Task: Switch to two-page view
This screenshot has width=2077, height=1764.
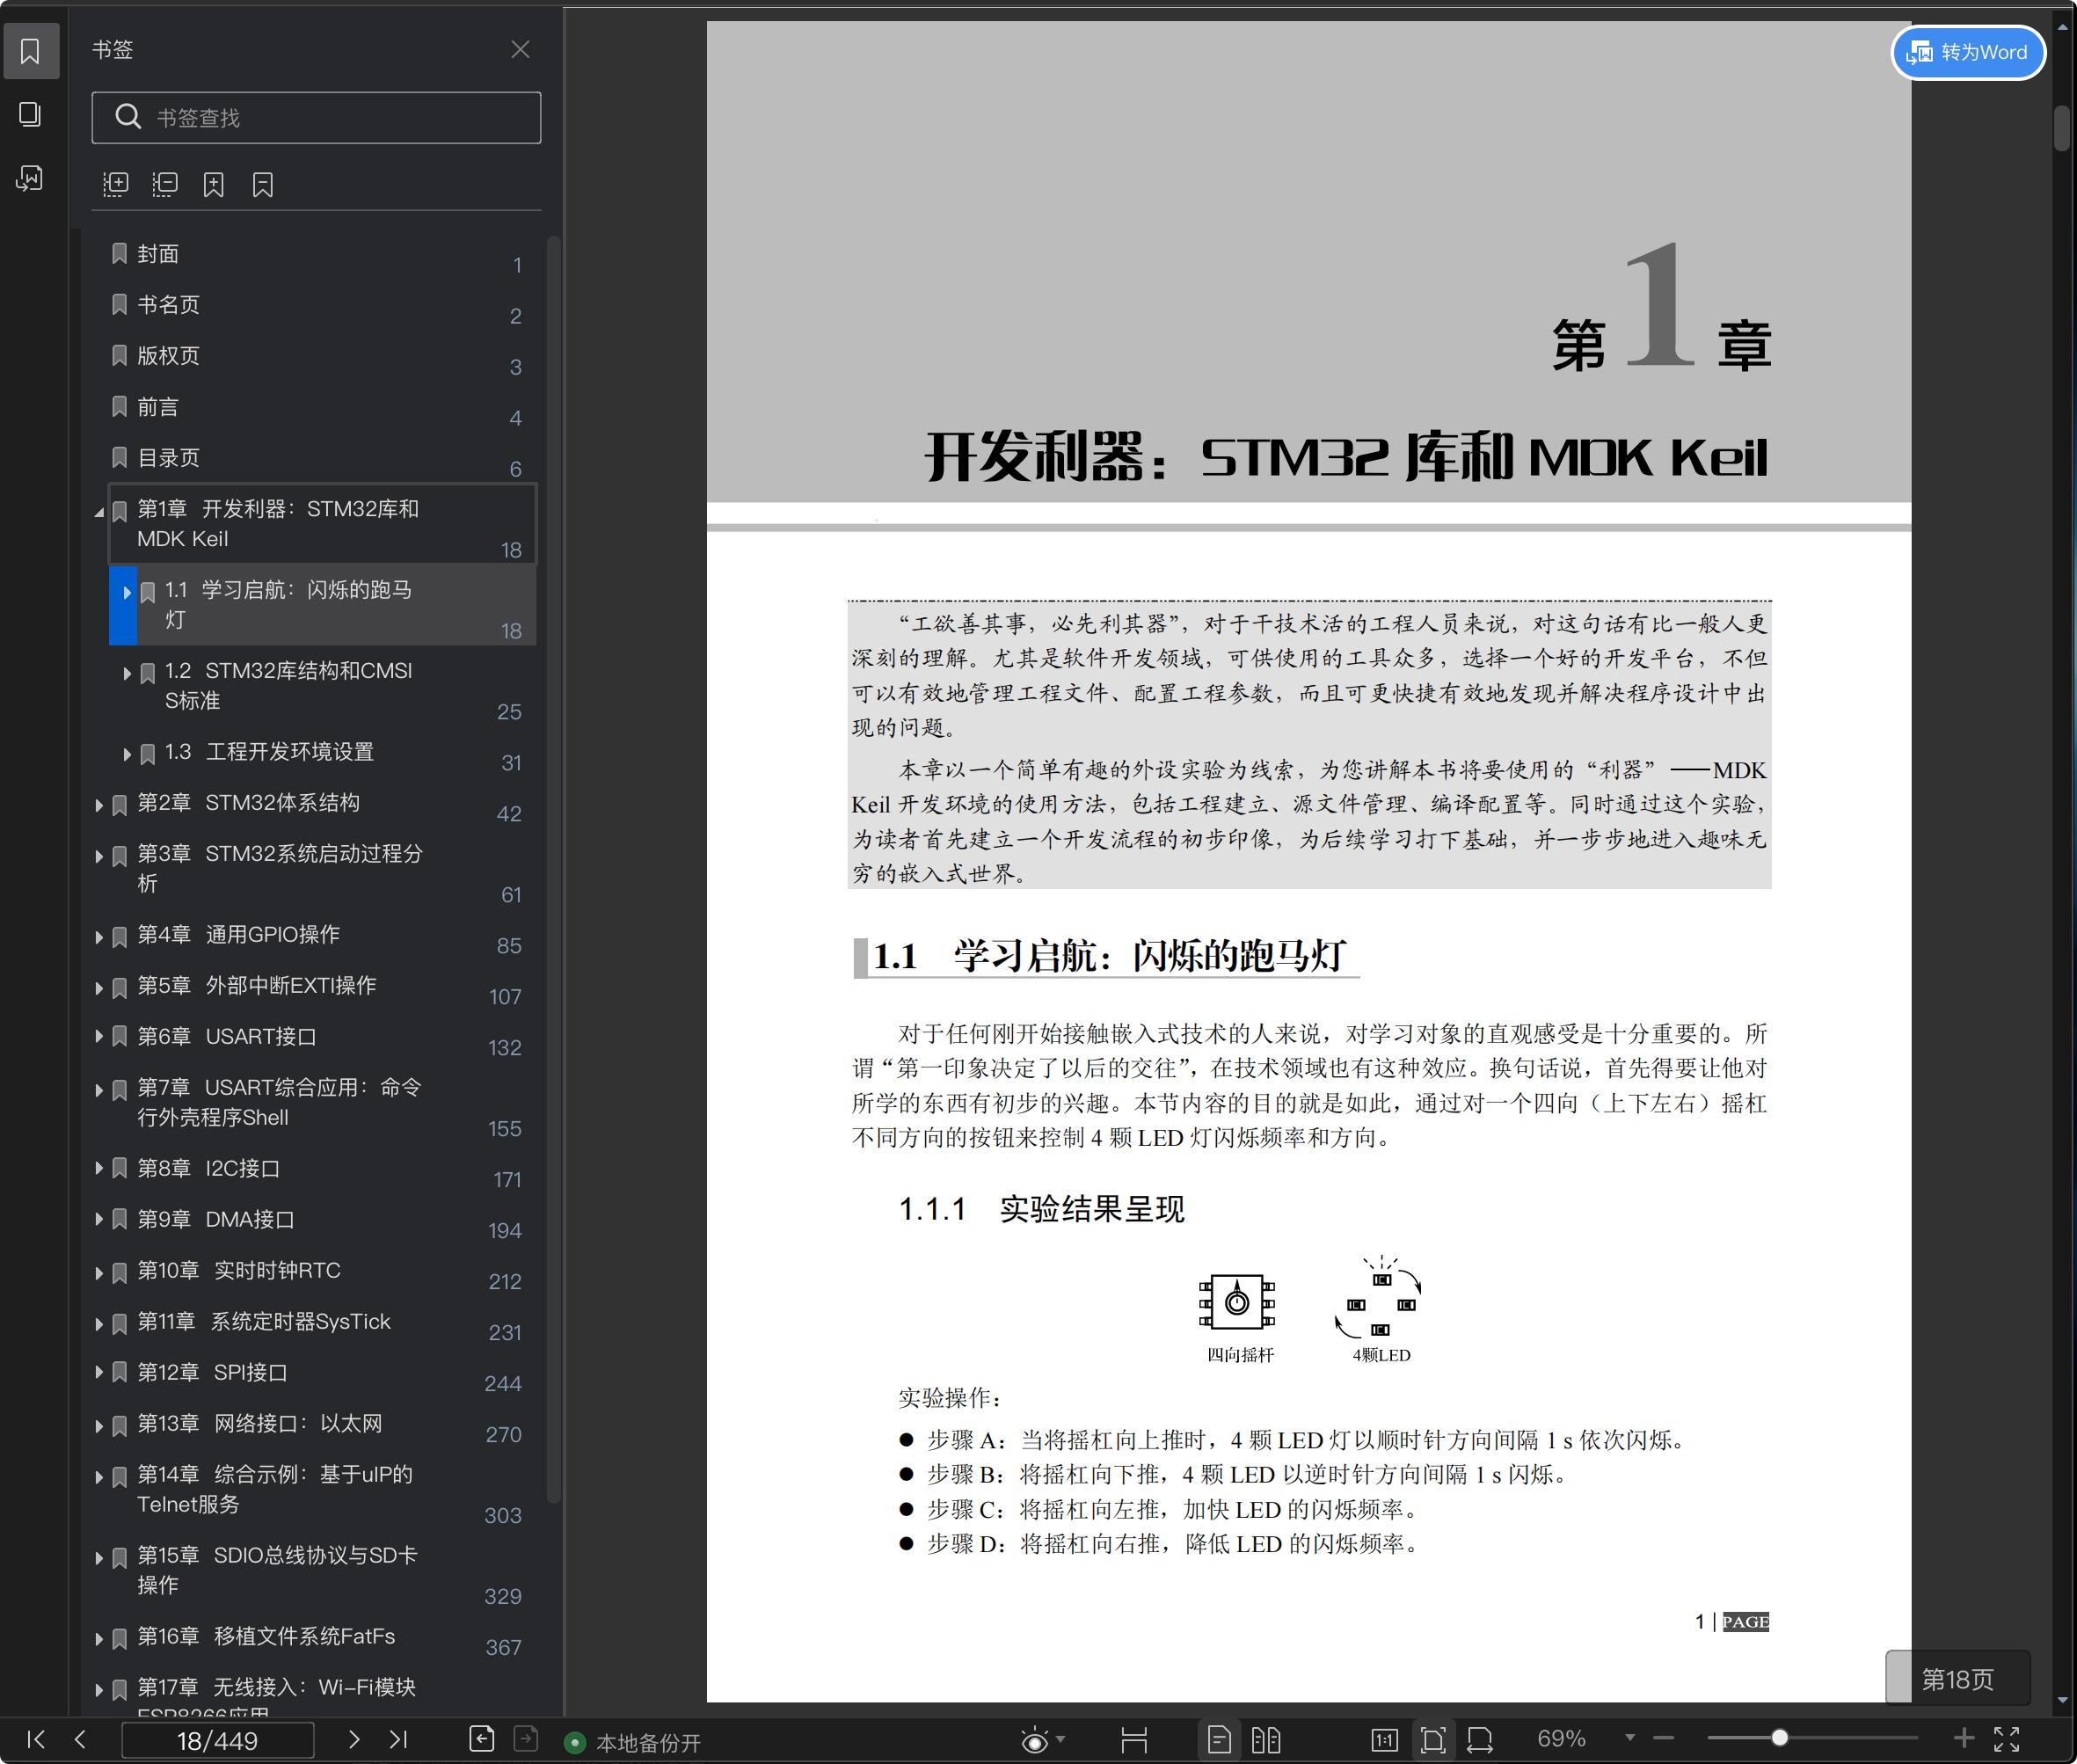Action: [1266, 1740]
